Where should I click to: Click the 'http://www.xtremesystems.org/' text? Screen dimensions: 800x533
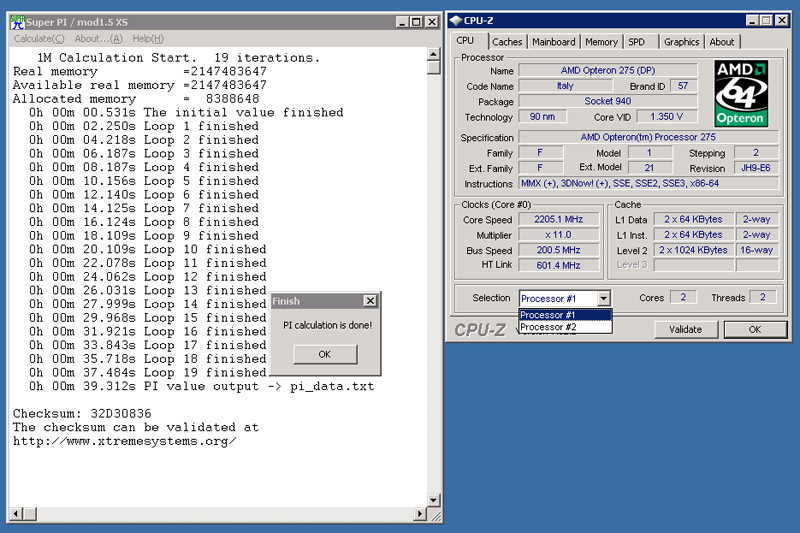tap(124, 441)
